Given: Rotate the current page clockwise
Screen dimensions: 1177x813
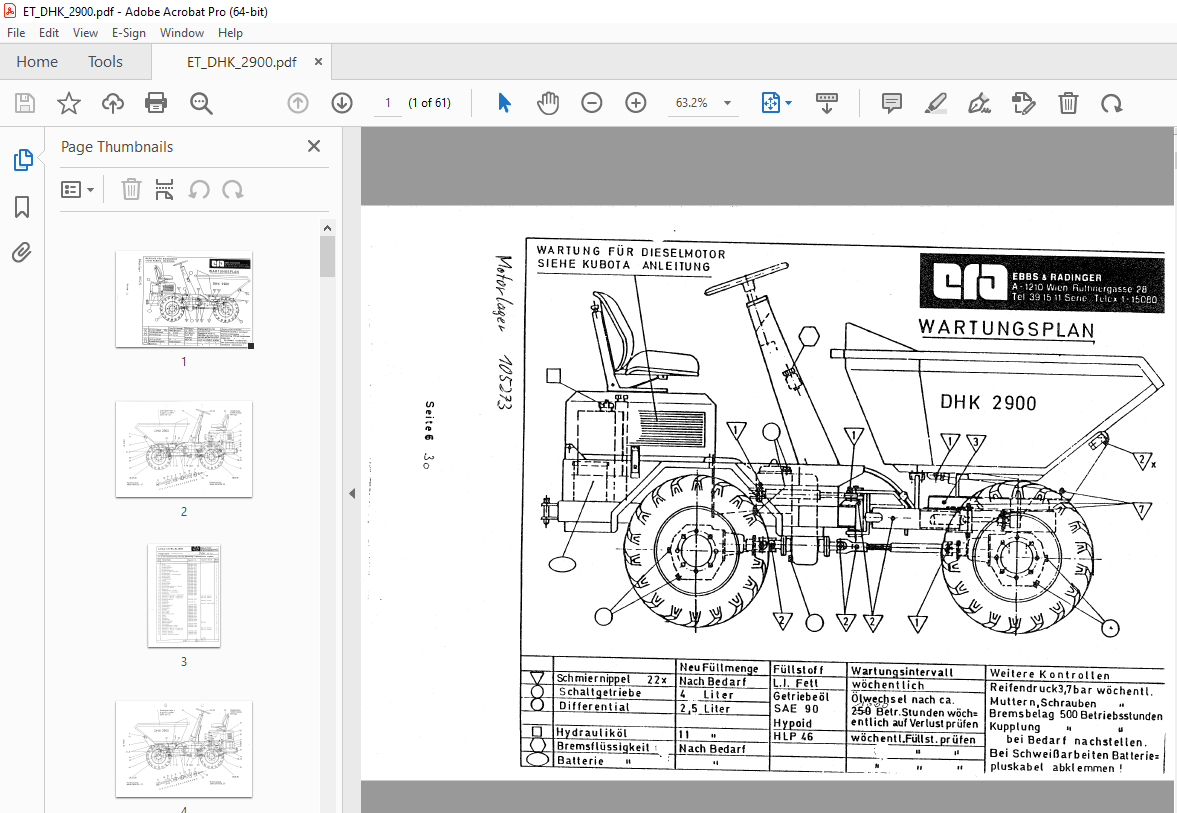Looking at the screenshot, I should (x=1113, y=102).
